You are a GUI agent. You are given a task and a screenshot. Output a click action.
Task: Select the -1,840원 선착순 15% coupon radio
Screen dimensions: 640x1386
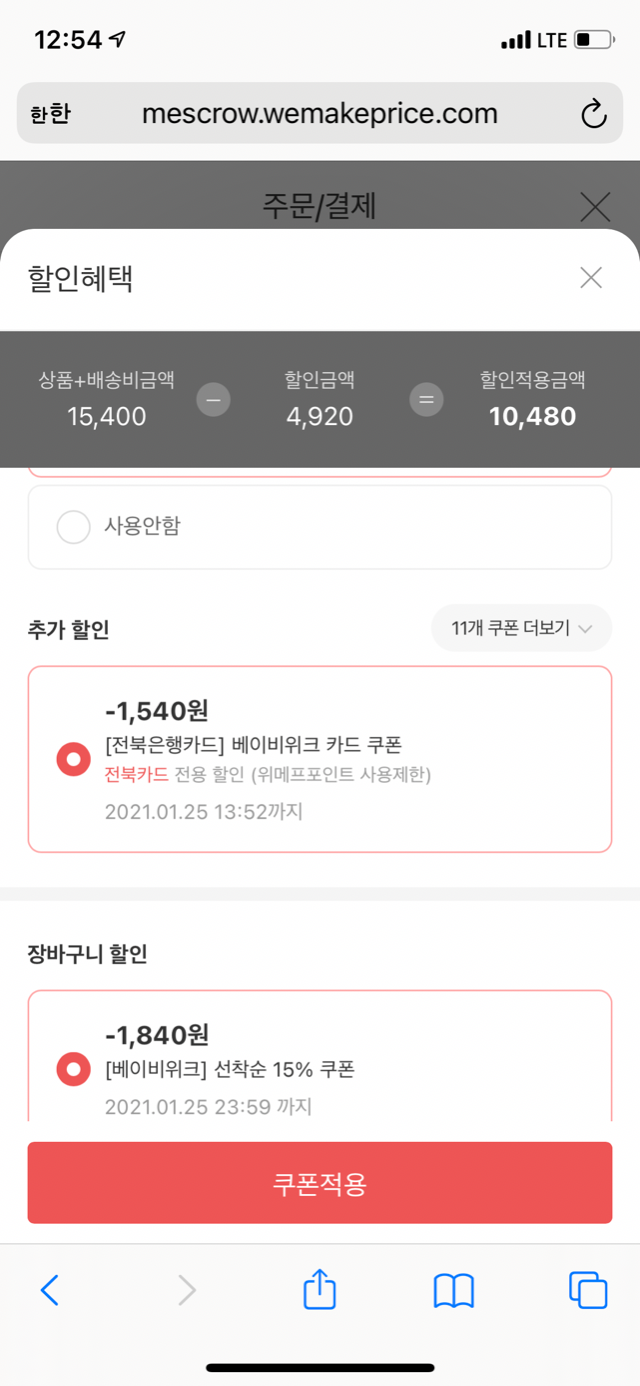click(x=74, y=1070)
